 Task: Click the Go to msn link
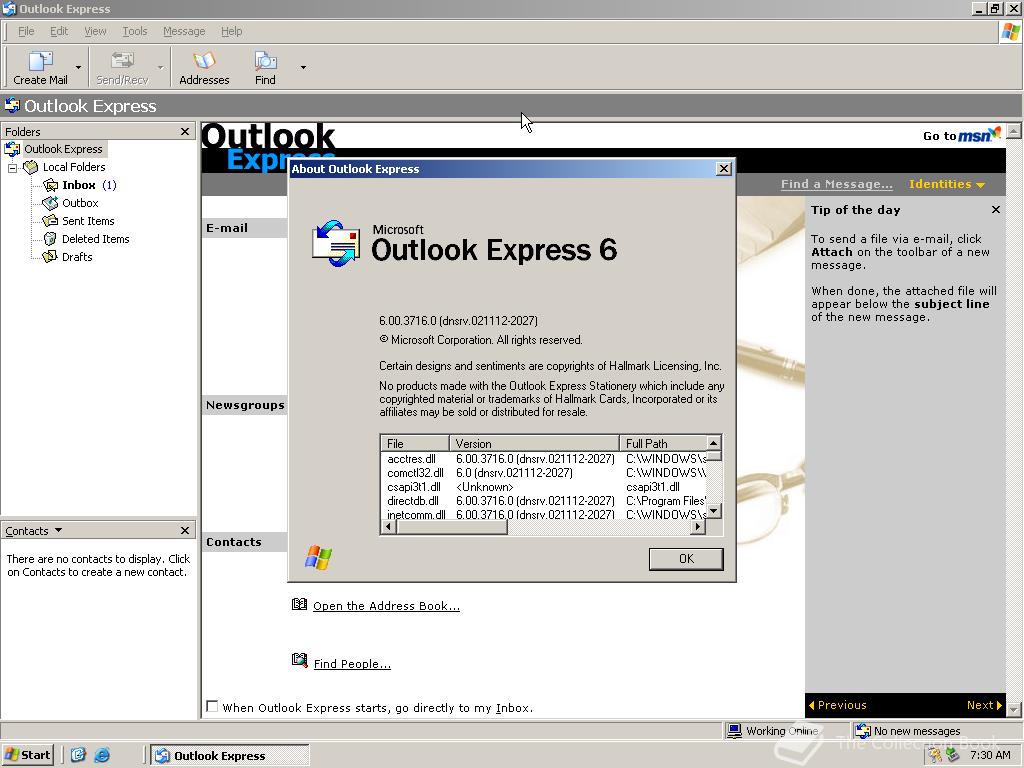tap(961, 135)
